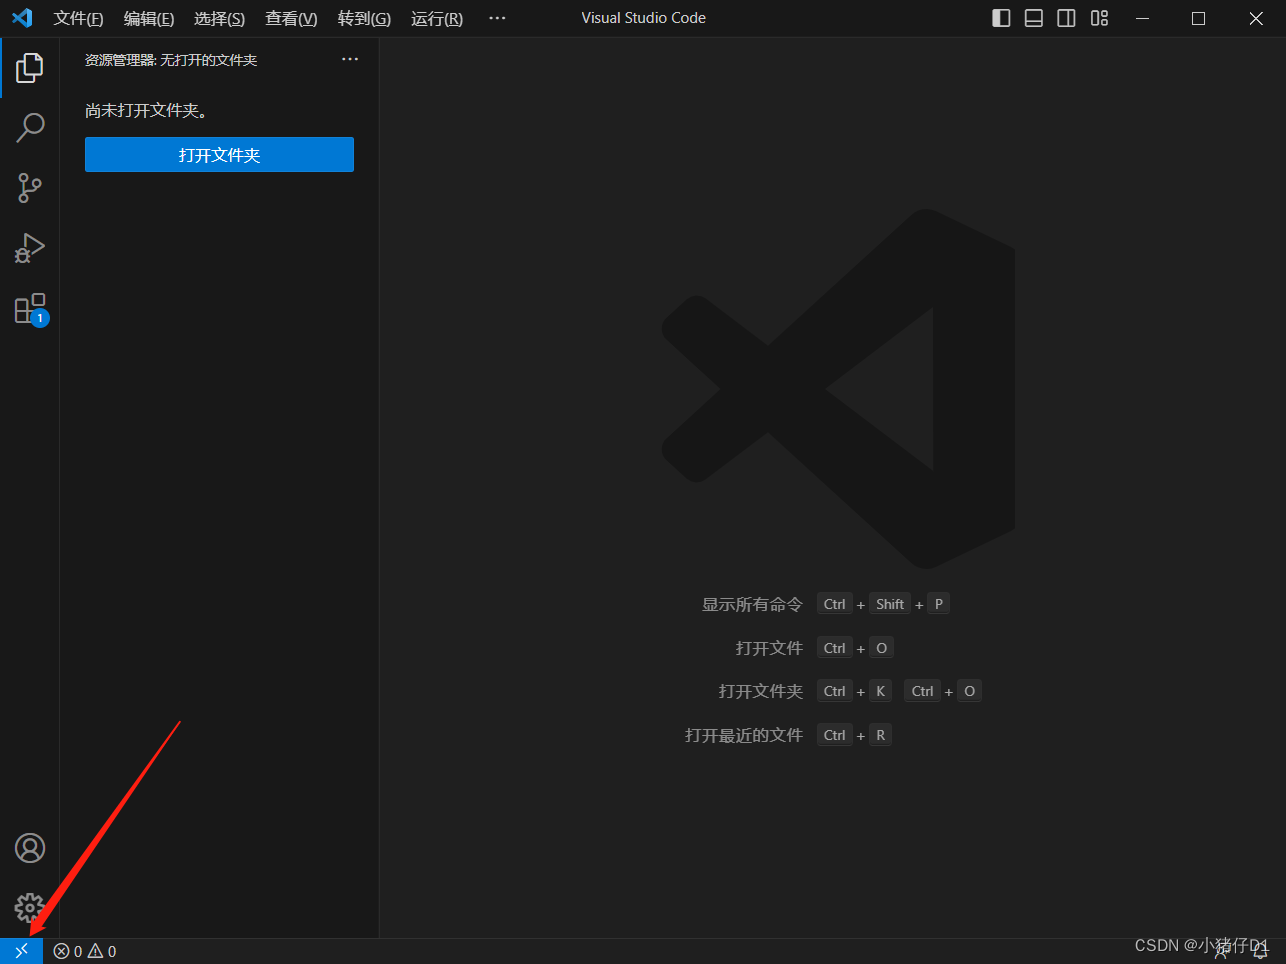Open the Accounts menu
Screen dimensions: 1286x964
[x=30, y=848]
